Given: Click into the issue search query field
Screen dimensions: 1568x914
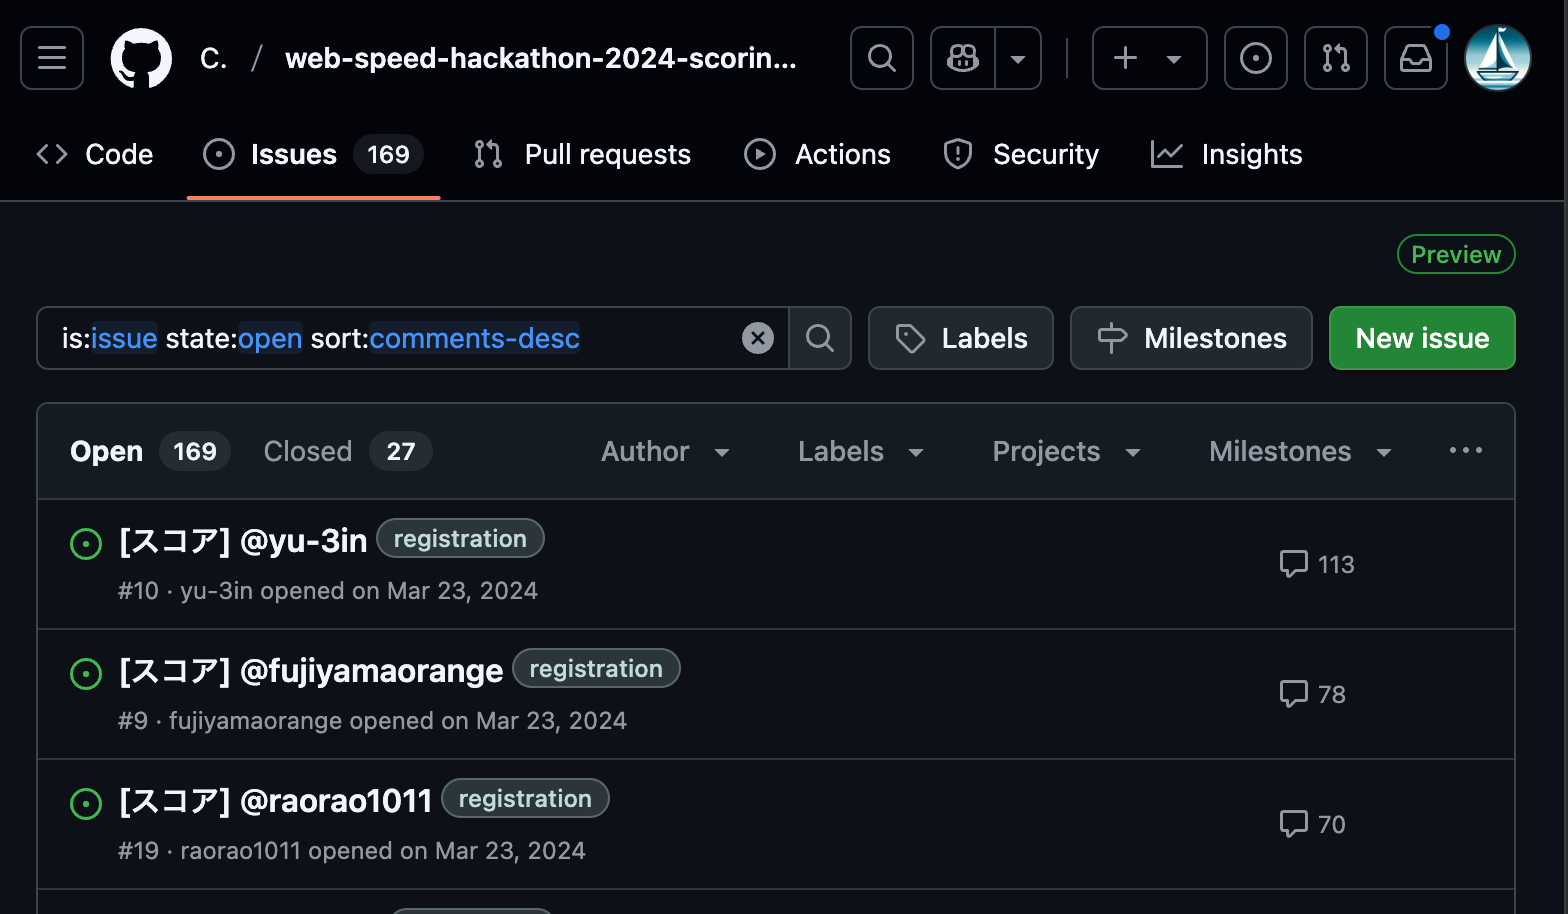Looking at the screenshot, I should point(400,338).
